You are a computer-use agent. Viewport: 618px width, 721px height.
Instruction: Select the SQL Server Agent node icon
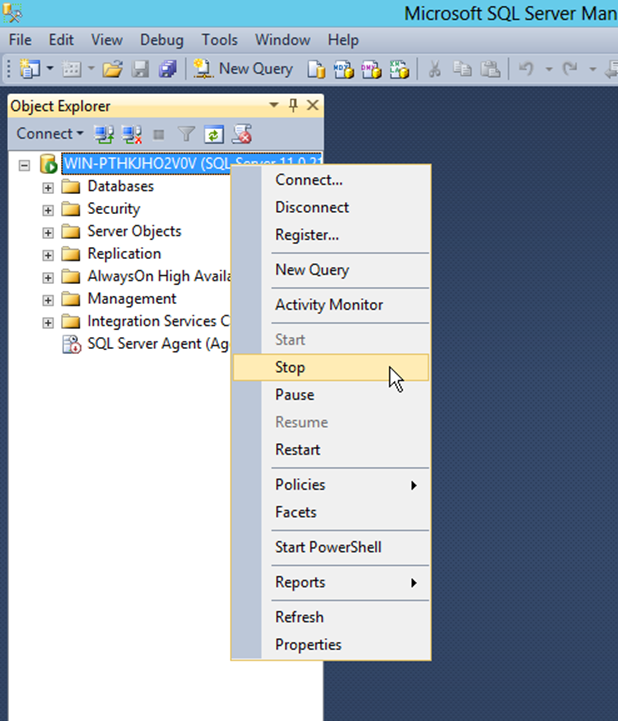point(71,344)
